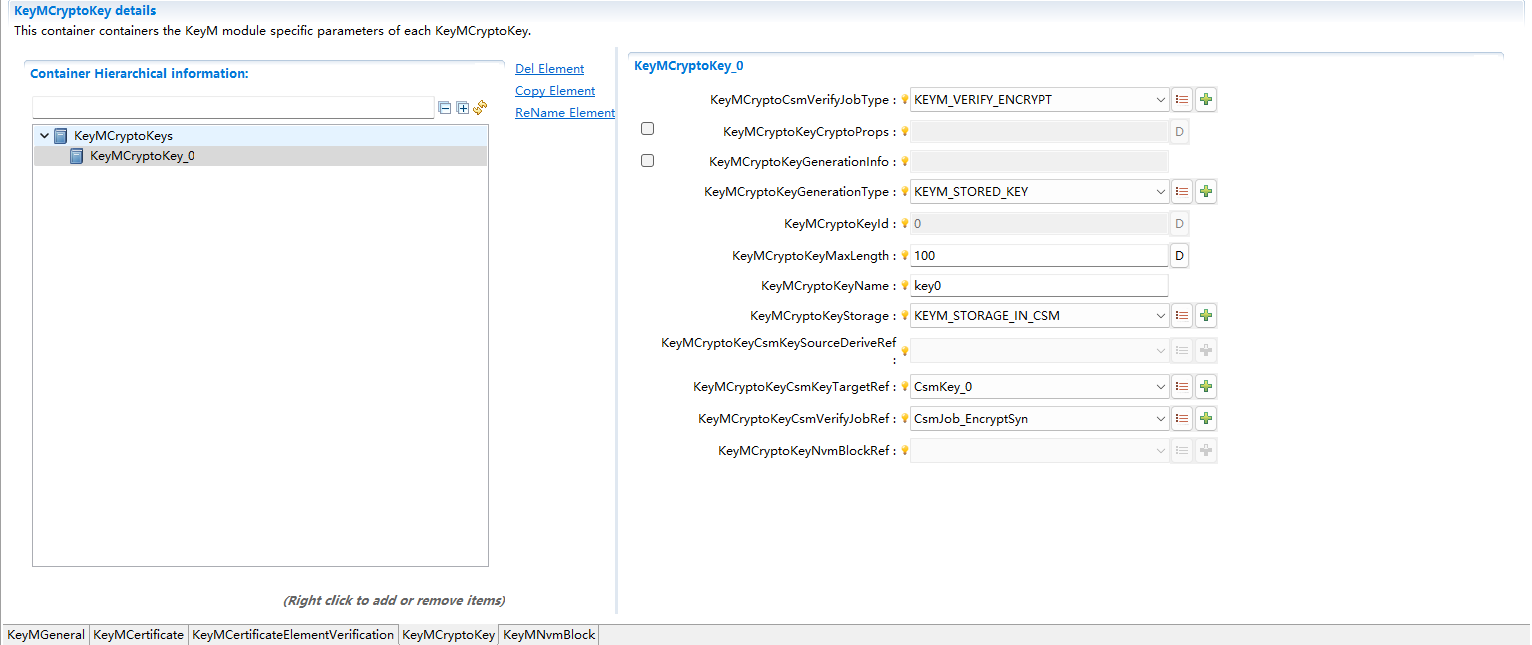The width and height of the screenshot is (1532, 645).
Task: Click list icon beside KeyMCryptoCsmVerifyJobType
Action: (x=1182, y=100)
